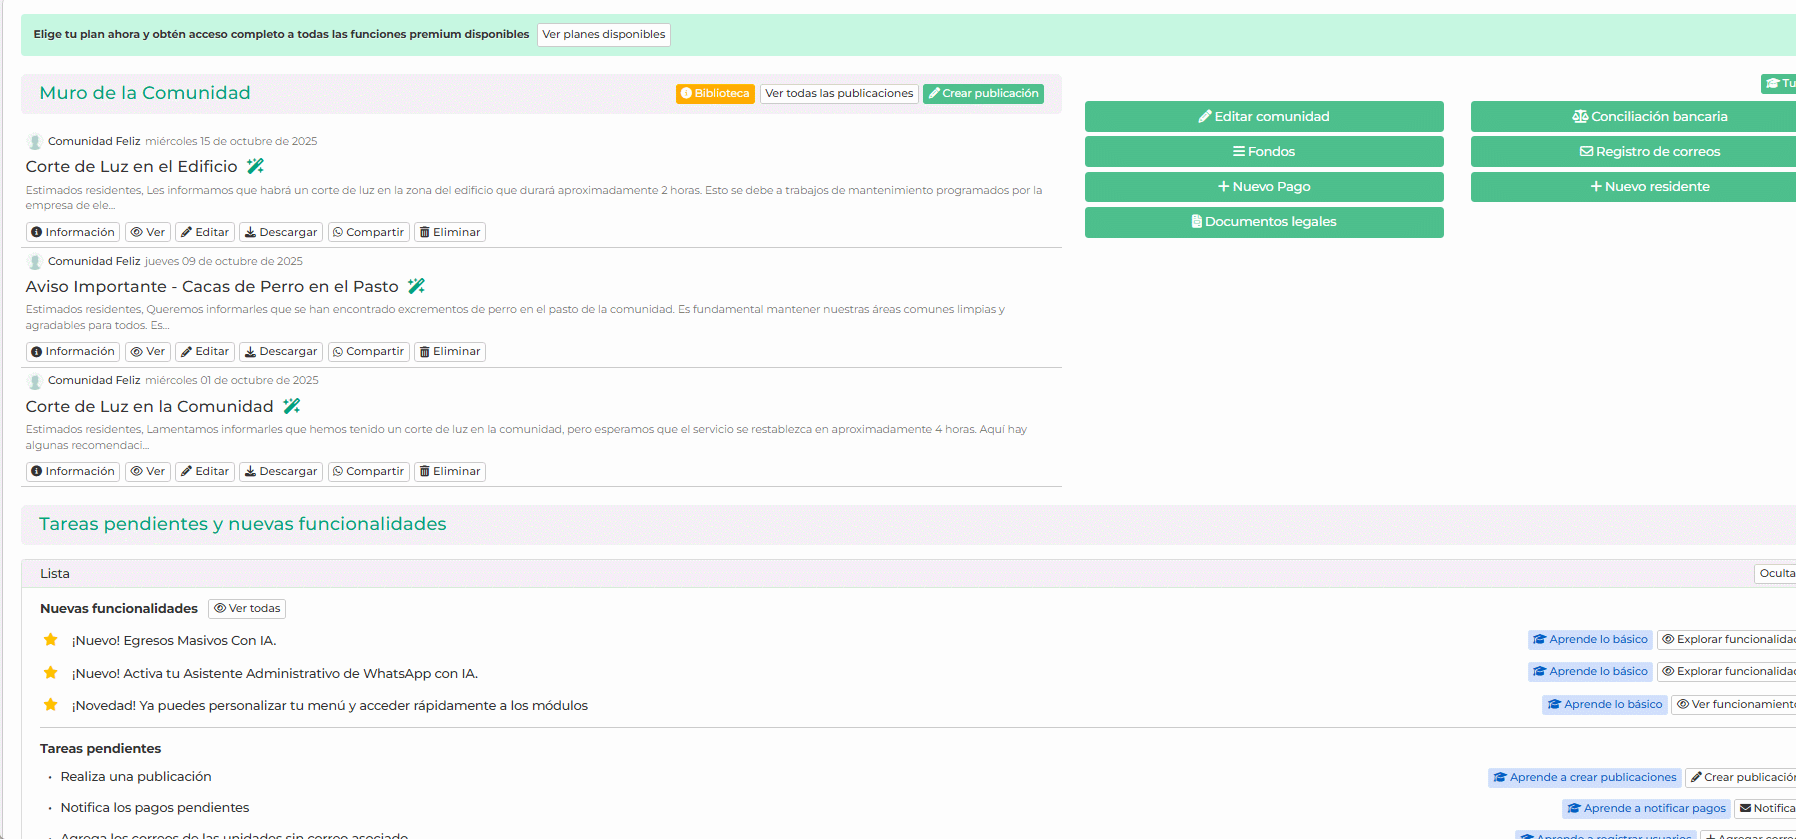The image size is (1796, 839).
Task: Click Crear publicación beside Realiza una publicación
Action: click(1741, 777)
